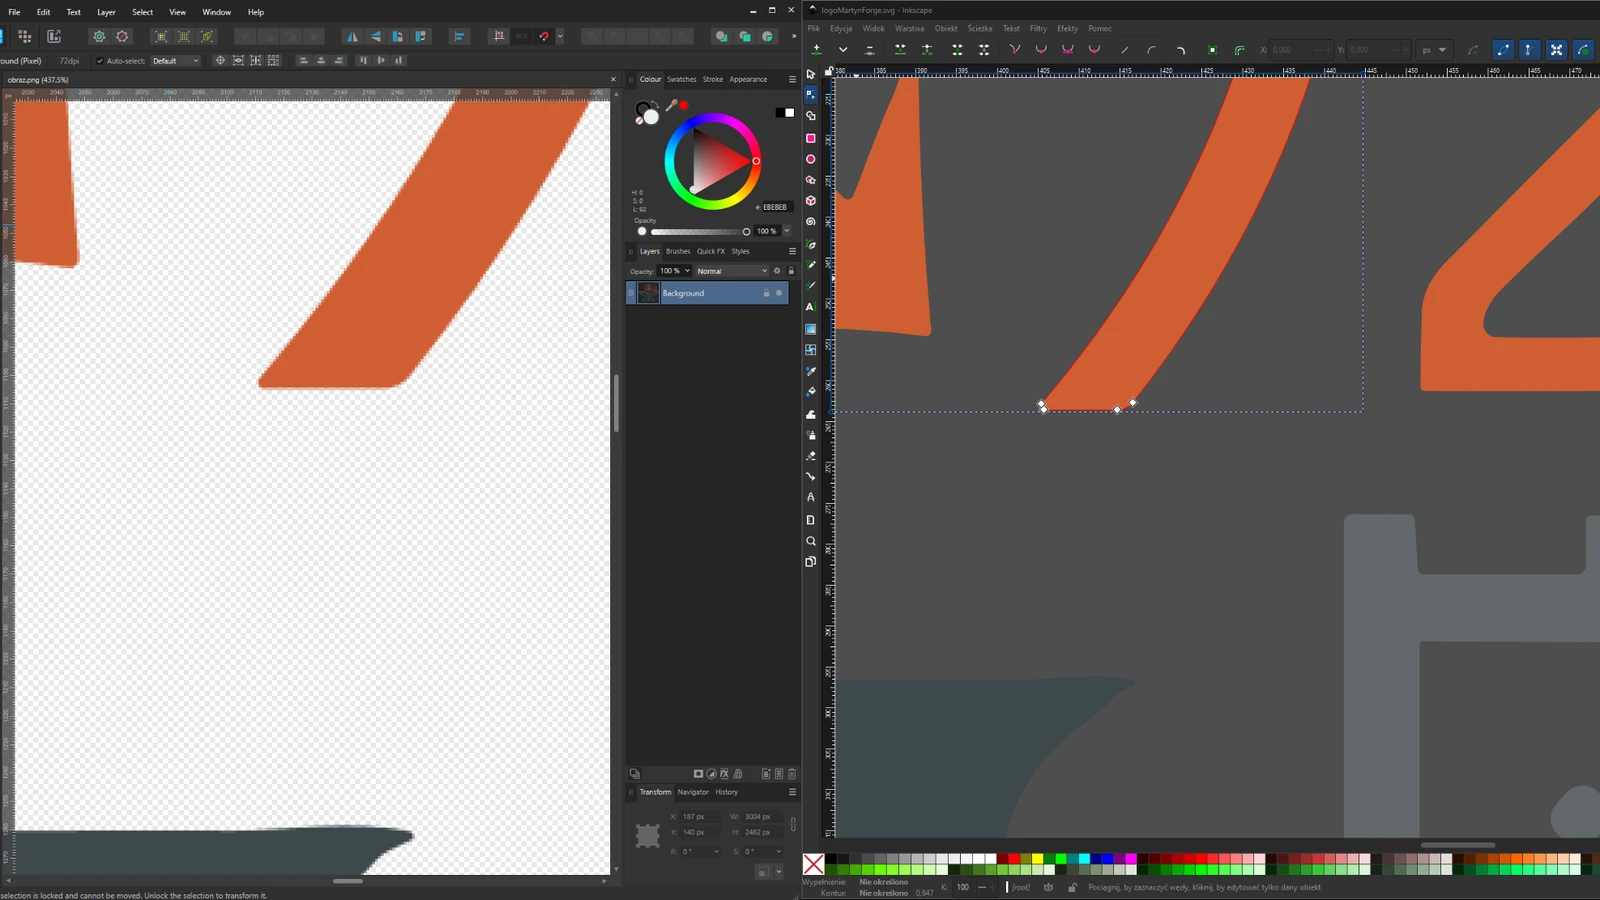Select the Background layer thumbnail
The width and height of the screenshot is (1600, 900).
coord(648,293)
